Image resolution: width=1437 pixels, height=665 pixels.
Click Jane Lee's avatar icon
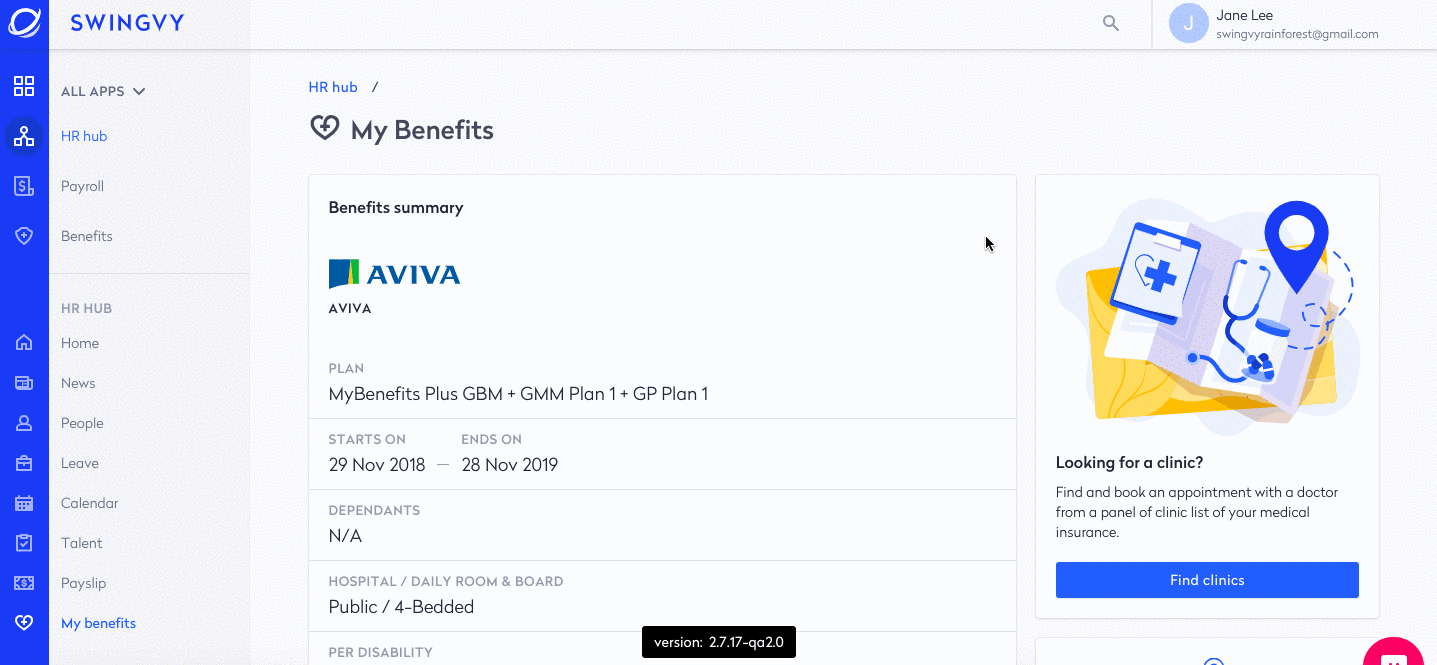1188,24
